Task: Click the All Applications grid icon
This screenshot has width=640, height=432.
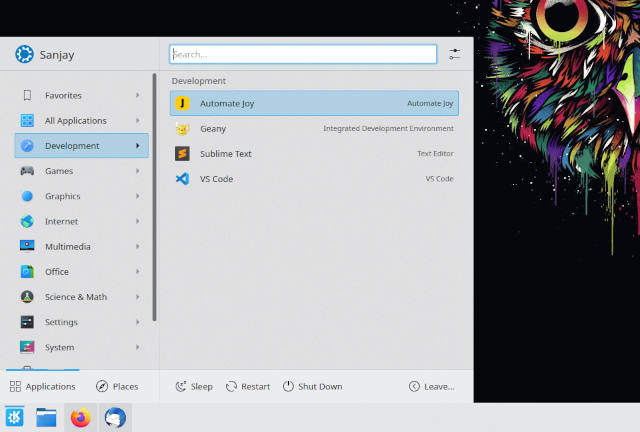Action: coord(27,120)
